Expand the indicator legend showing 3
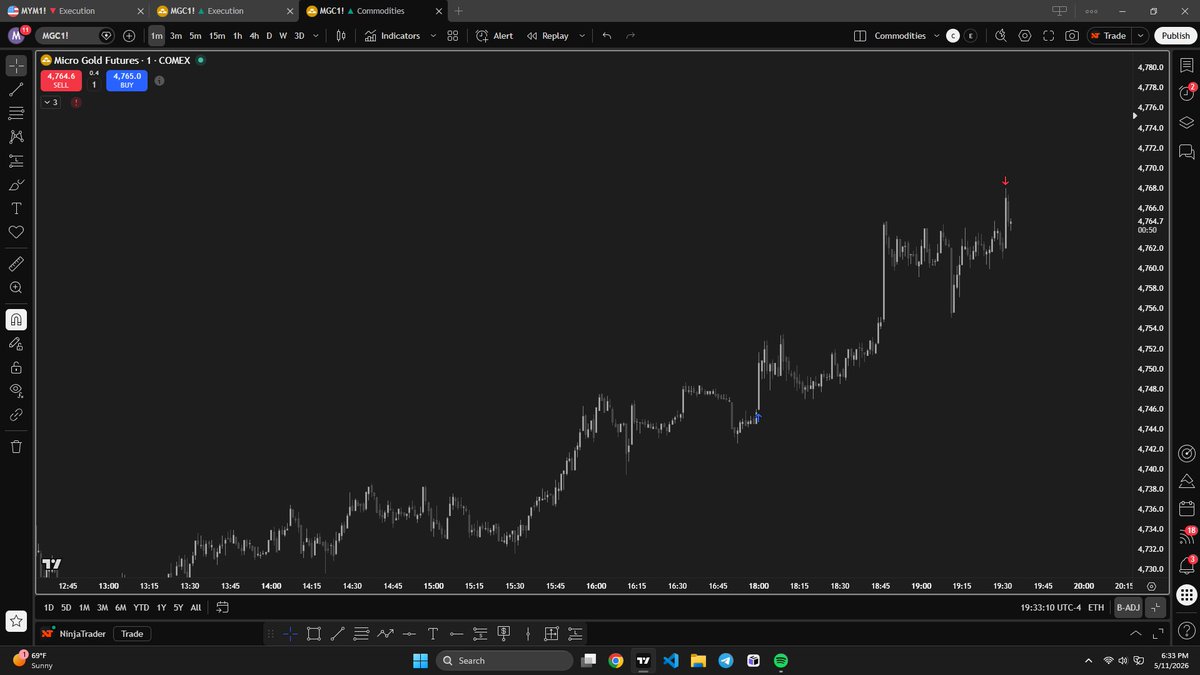Image resolution: width=1200 pixels, height=675 pixels. 50,102
